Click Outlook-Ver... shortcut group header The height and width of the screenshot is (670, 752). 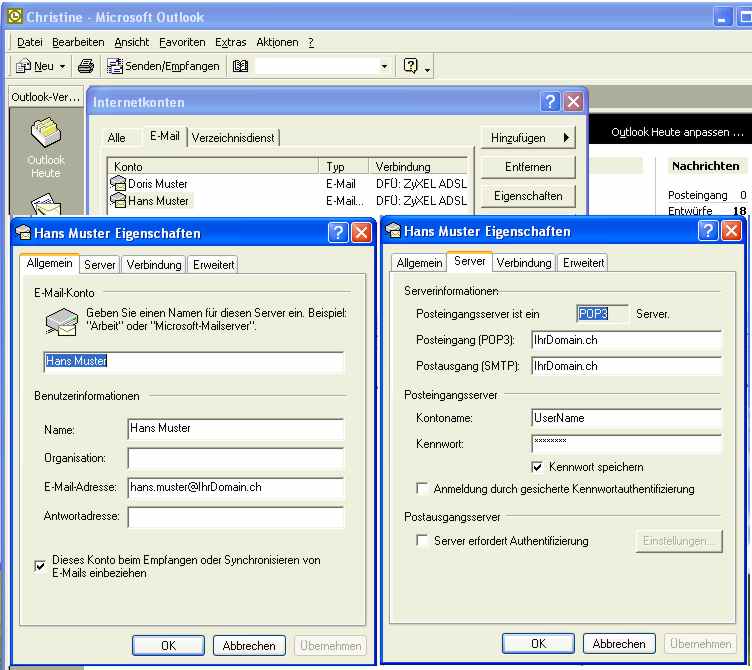(x=46, y=97)
